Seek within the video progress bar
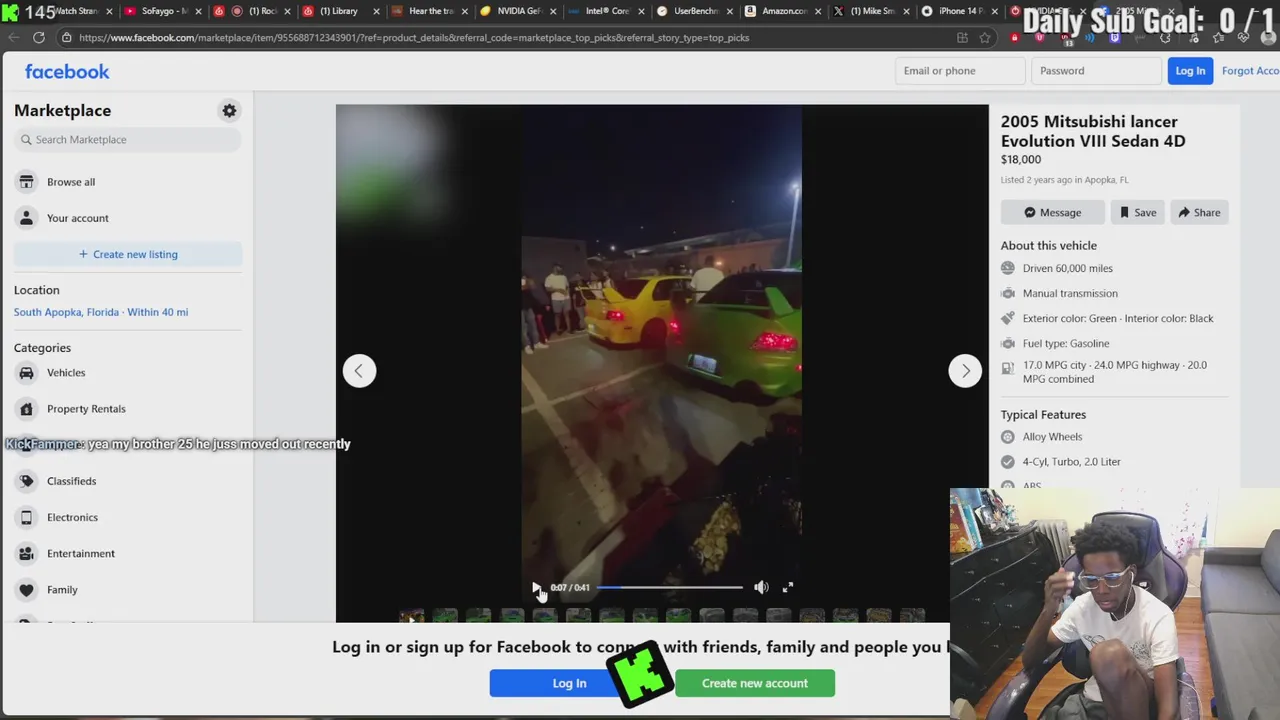 tap(670, 588)
